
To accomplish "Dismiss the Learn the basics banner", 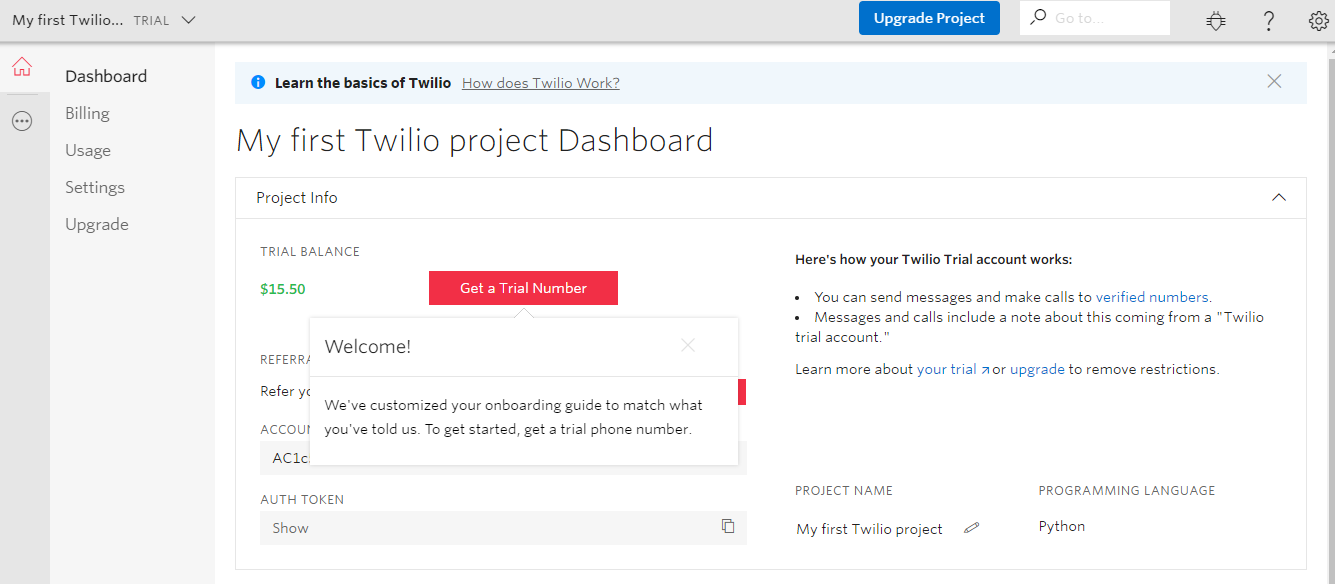I will pyautogui.click(x=1274, y=82).
